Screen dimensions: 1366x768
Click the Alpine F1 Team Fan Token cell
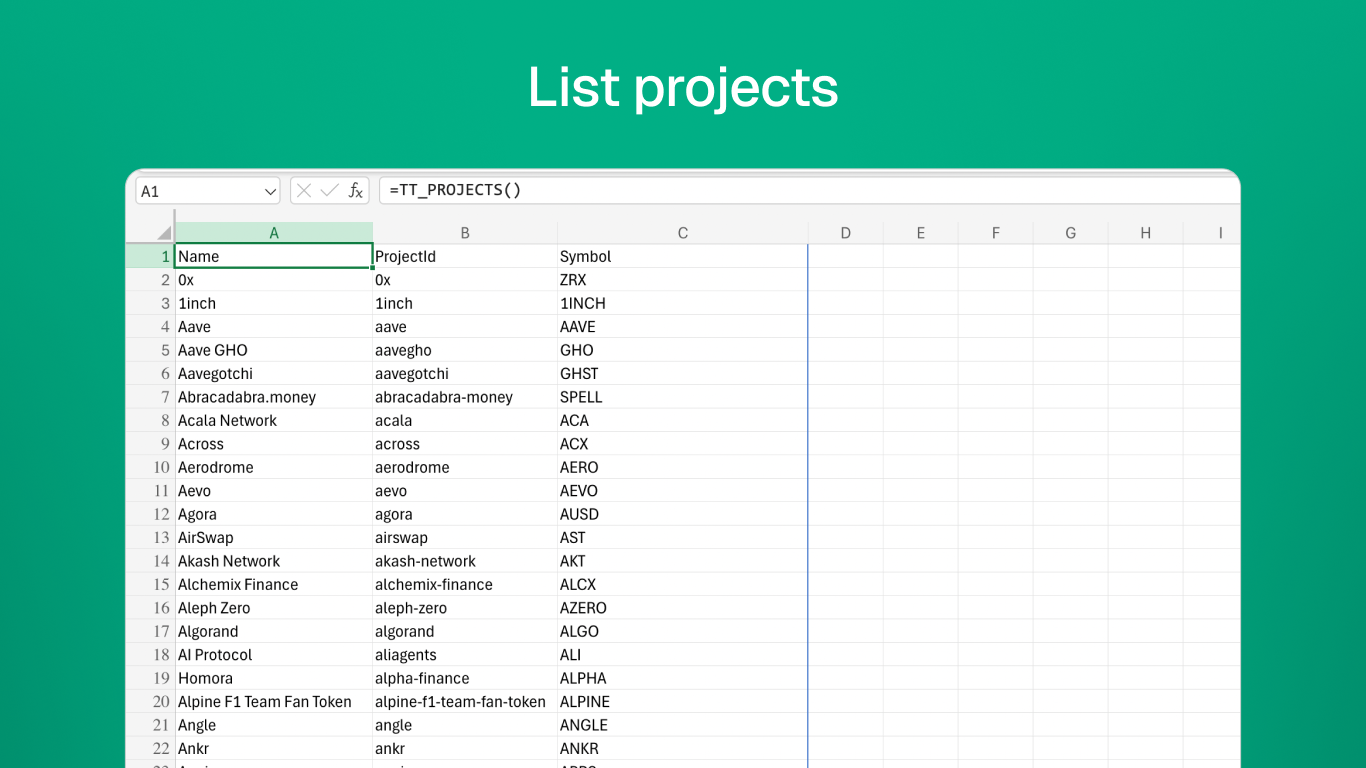click(274, 701)
